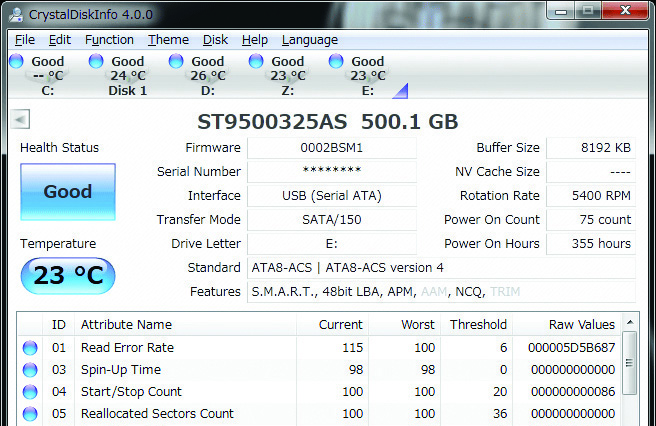The image size is (656, 426).
Task: Open the Theme menu
Action: [168, 40]
